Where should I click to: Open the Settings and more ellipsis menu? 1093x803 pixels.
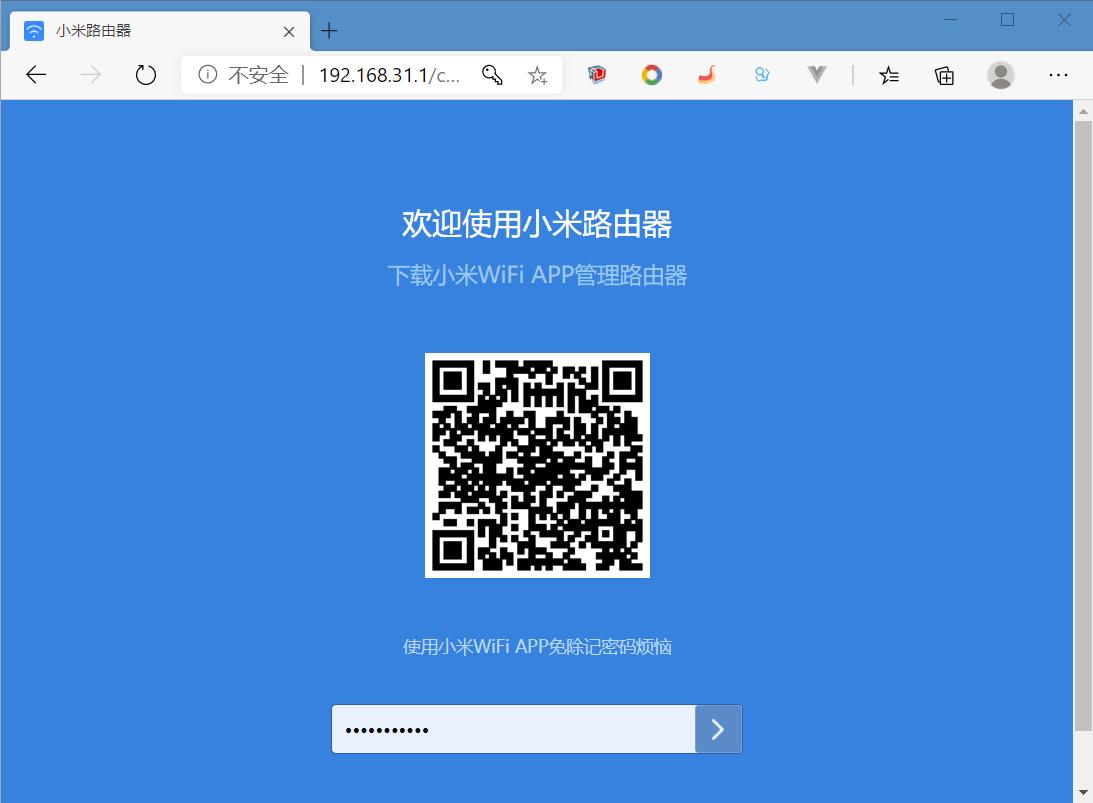coord(1057,74)
